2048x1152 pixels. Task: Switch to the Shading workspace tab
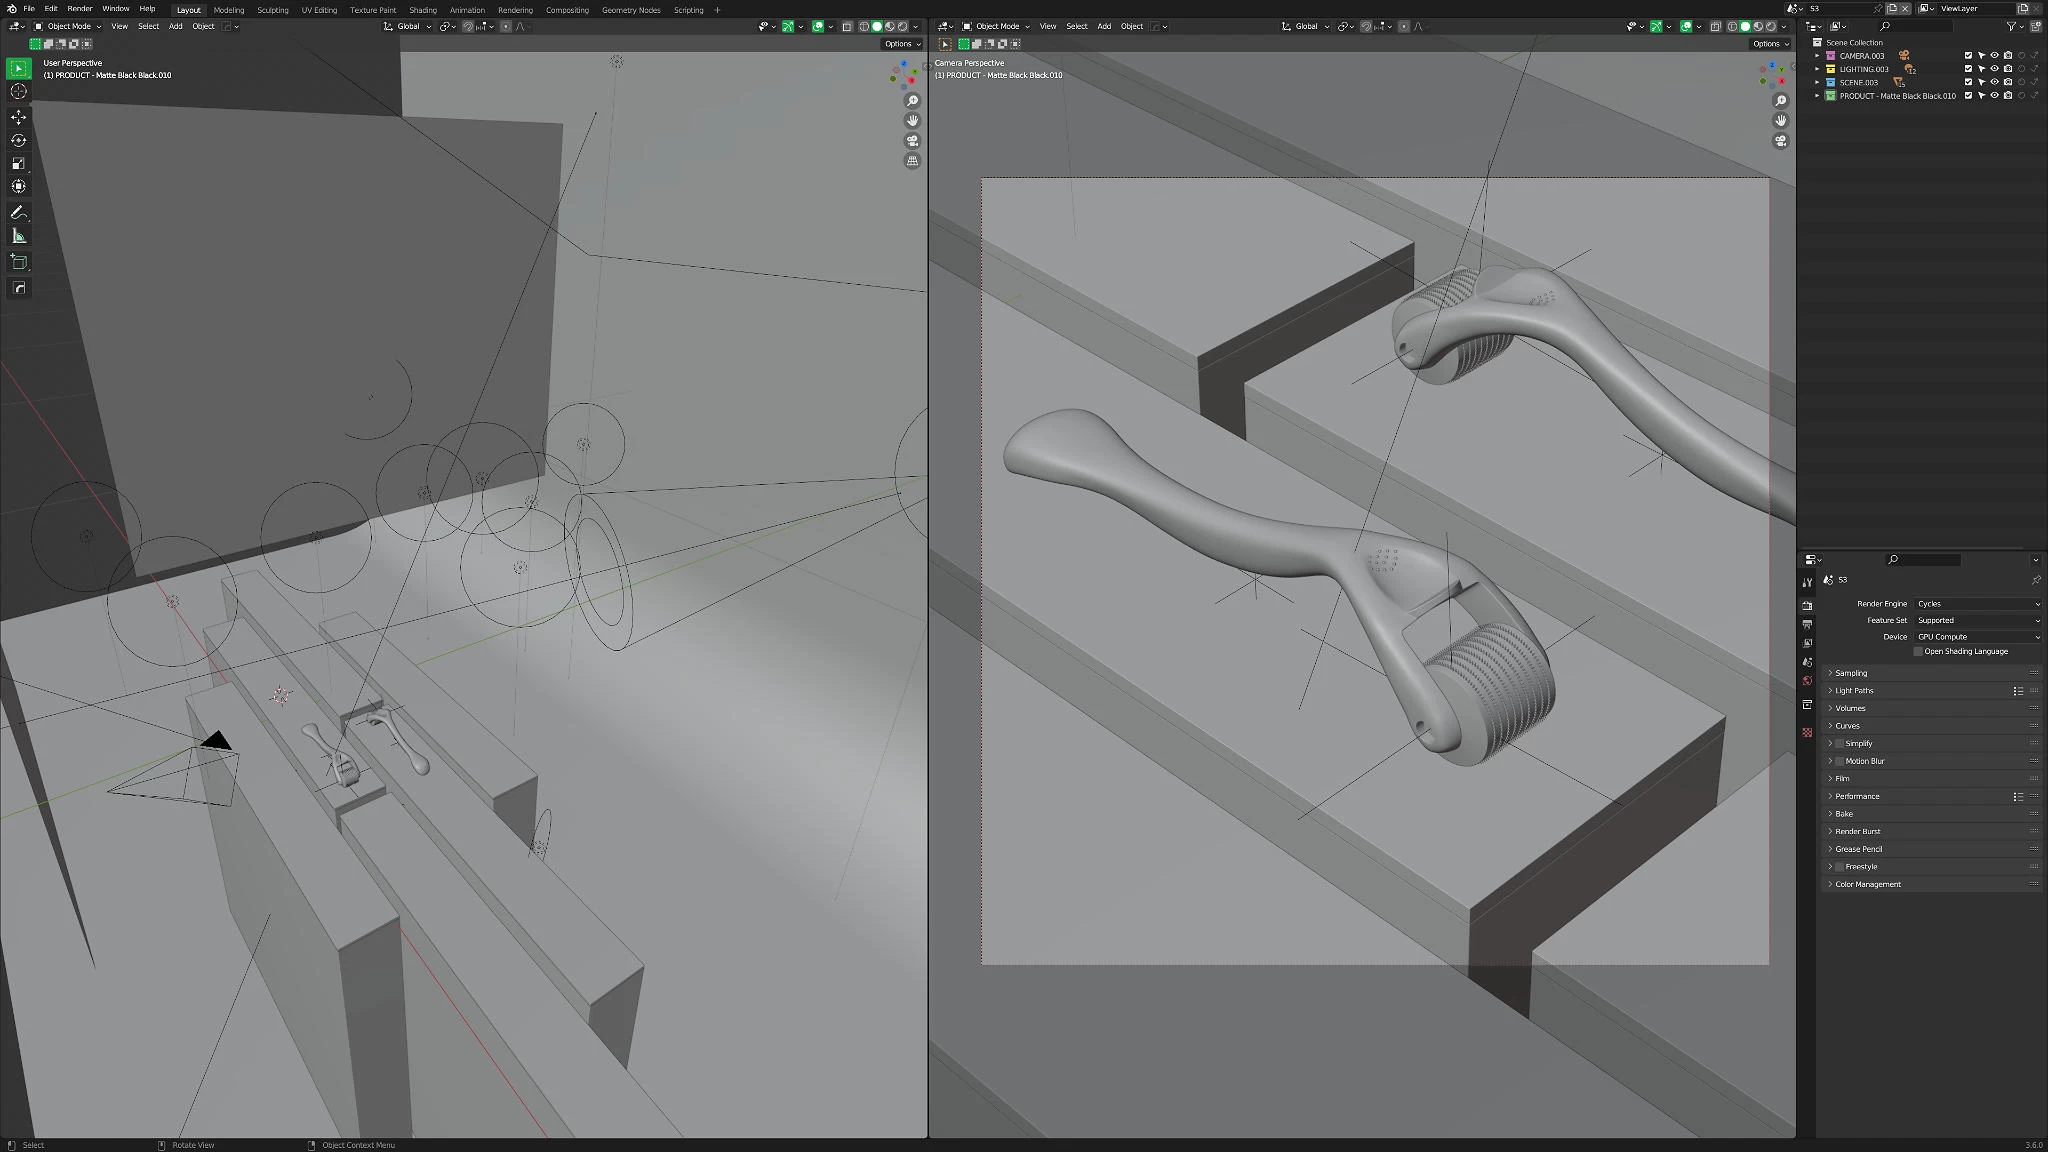422,10
